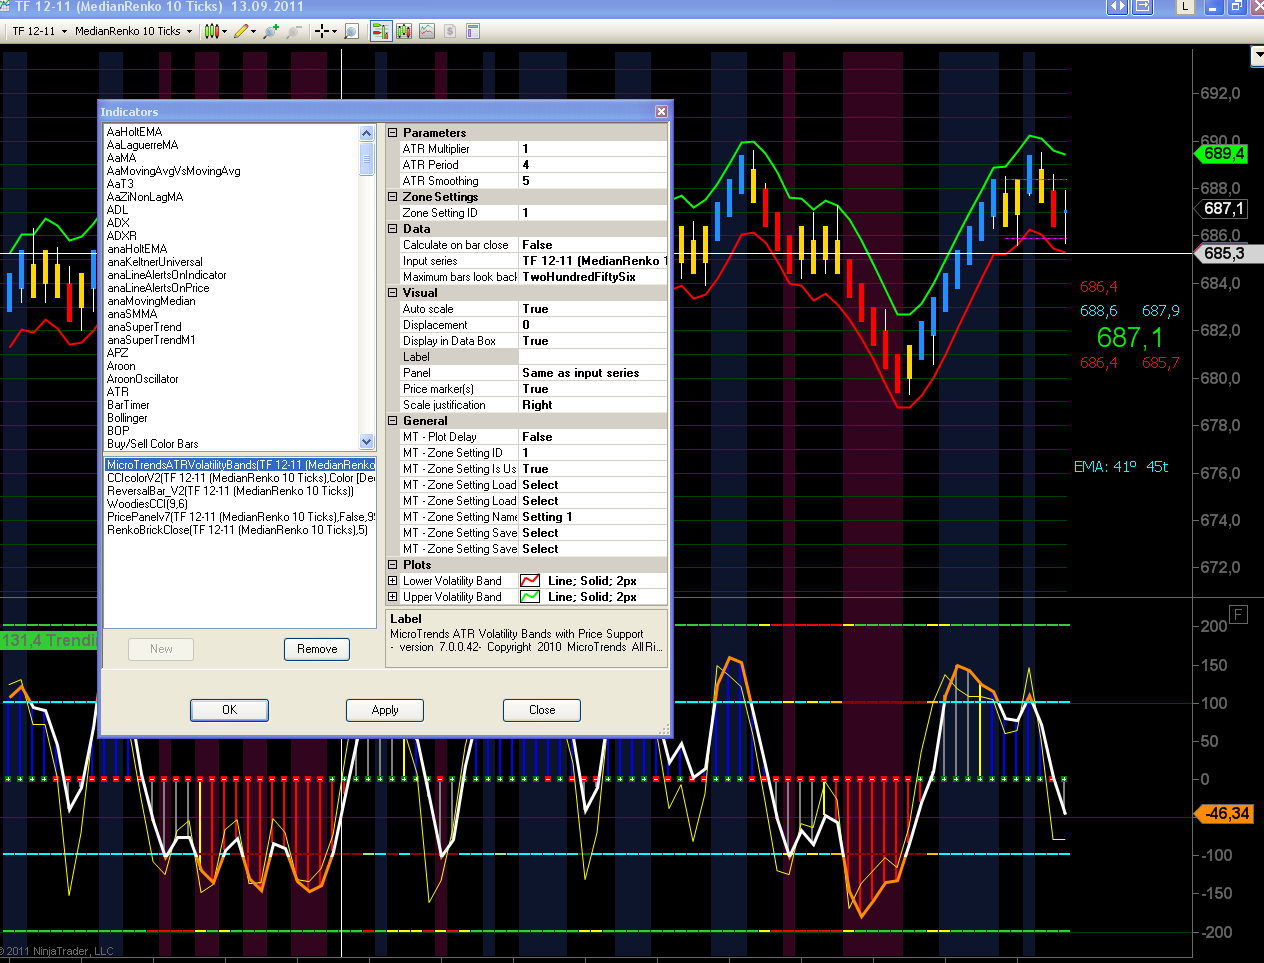
Task: Collapse the Parameters section
Action: point(393,132)
